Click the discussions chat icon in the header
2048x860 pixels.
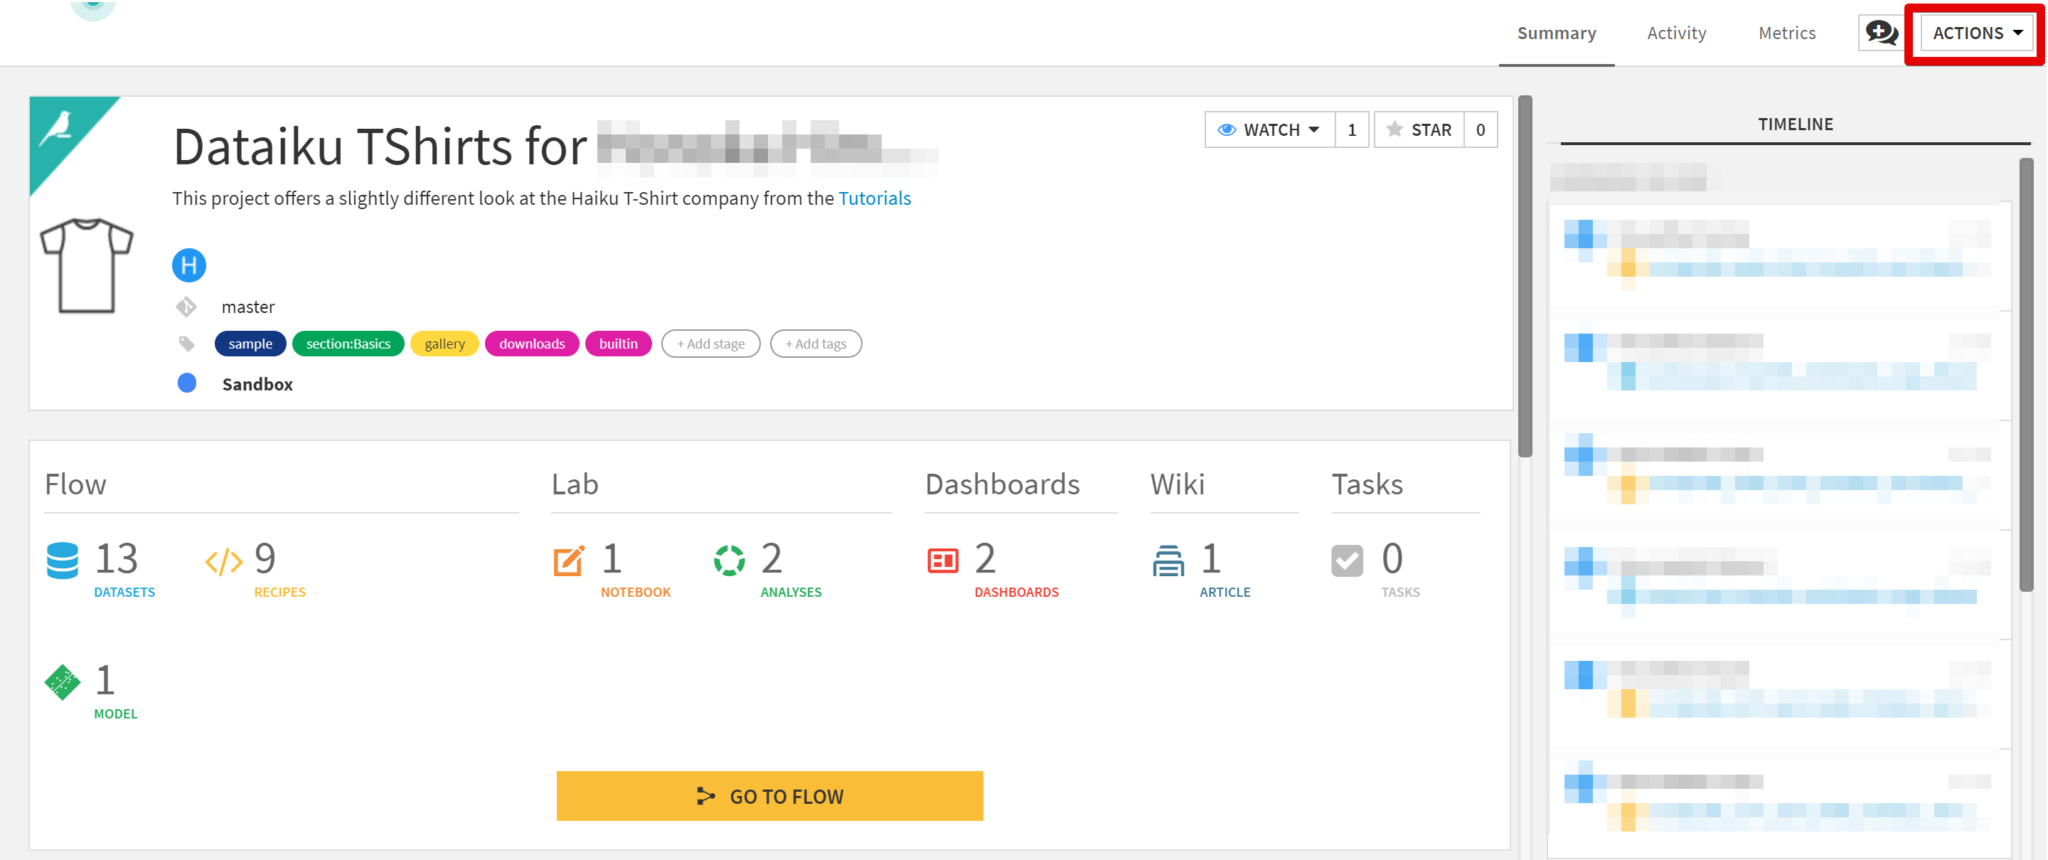1881,32
